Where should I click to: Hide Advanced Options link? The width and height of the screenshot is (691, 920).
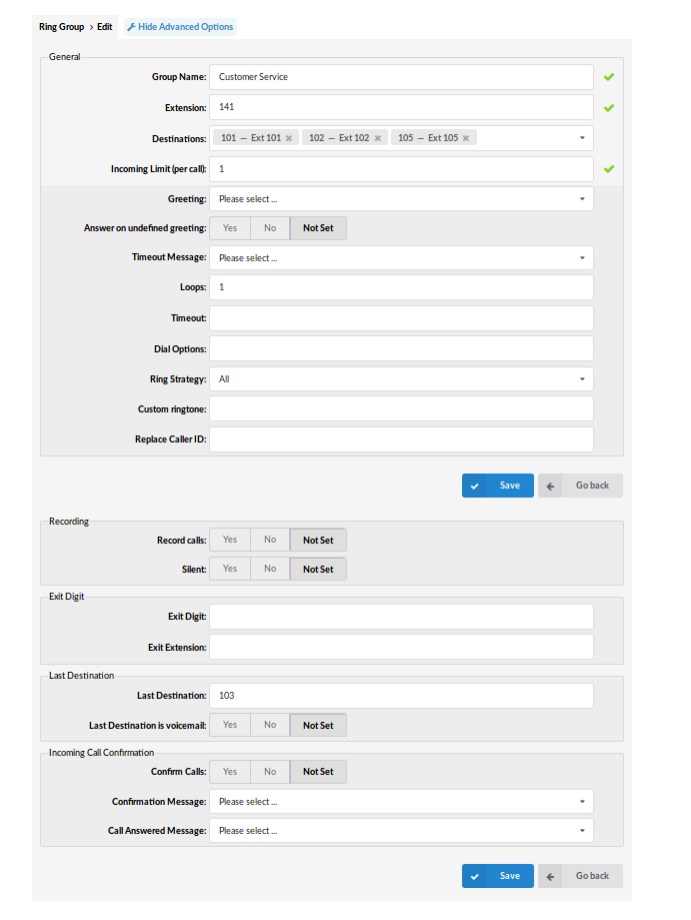click(x=185, y=27)
